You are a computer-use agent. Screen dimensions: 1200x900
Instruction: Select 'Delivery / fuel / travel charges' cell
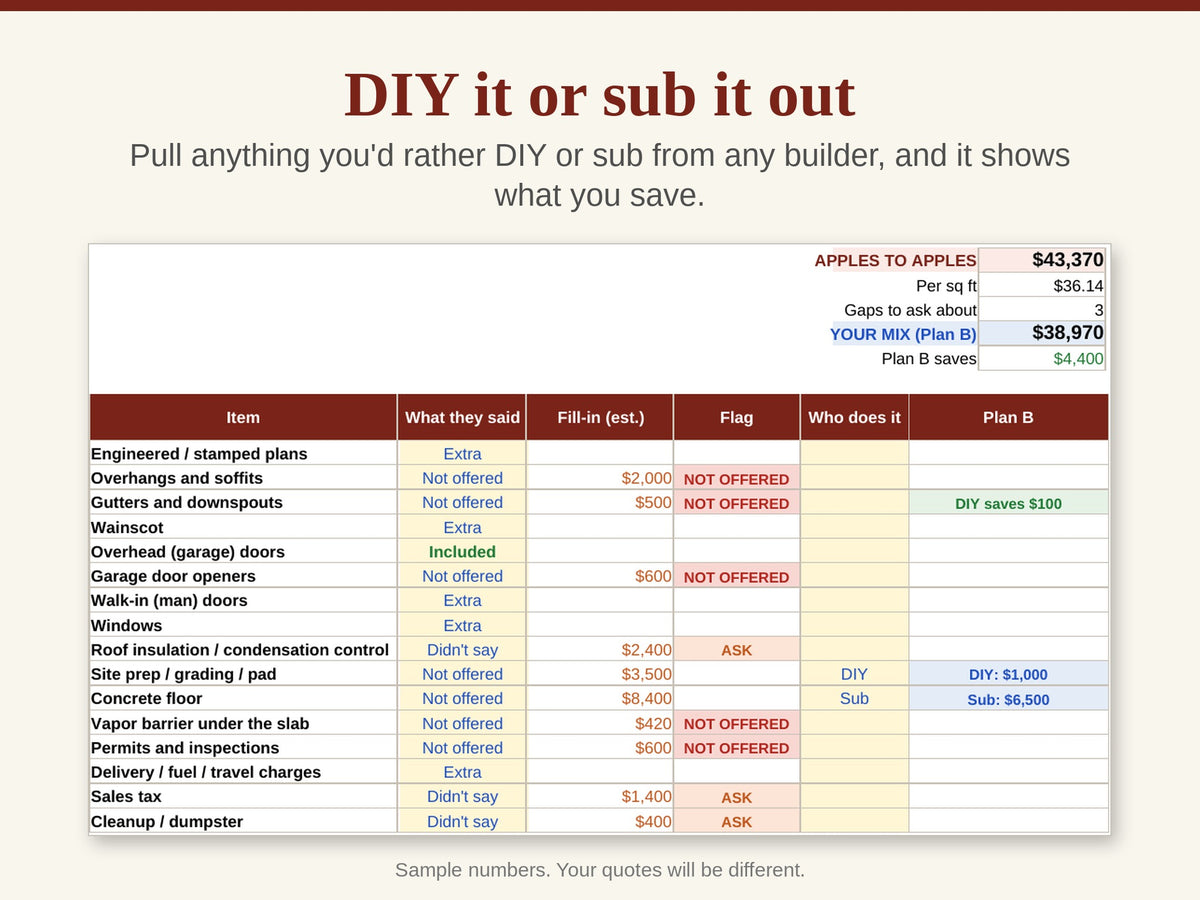click(x=243, y=772)
